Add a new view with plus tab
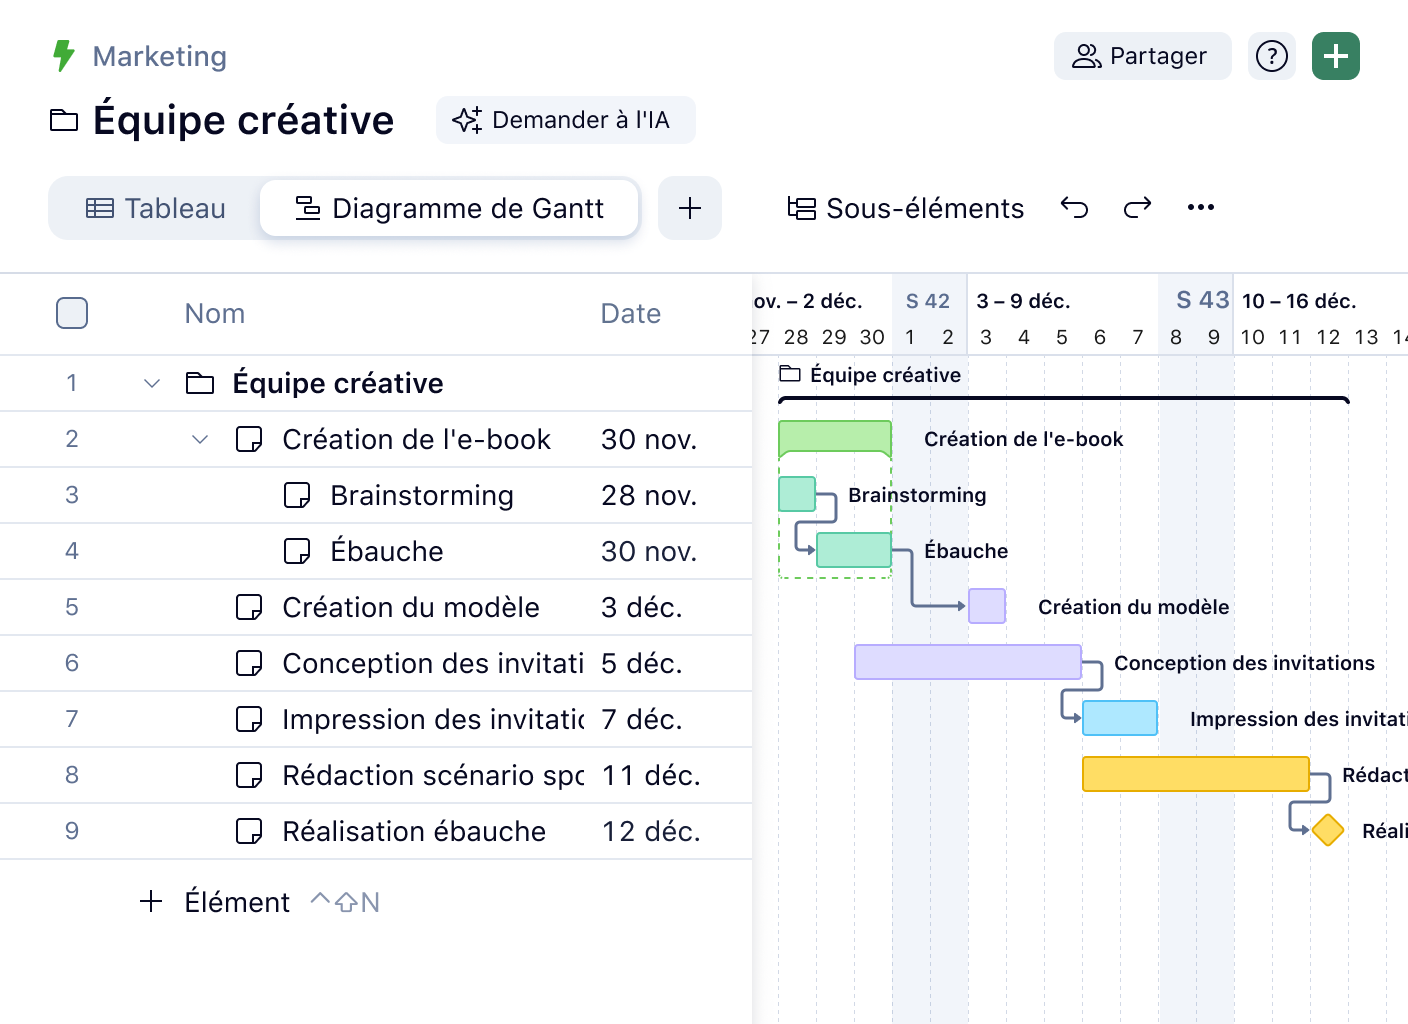The image size is (1408, 1024). tap(690, 208)
